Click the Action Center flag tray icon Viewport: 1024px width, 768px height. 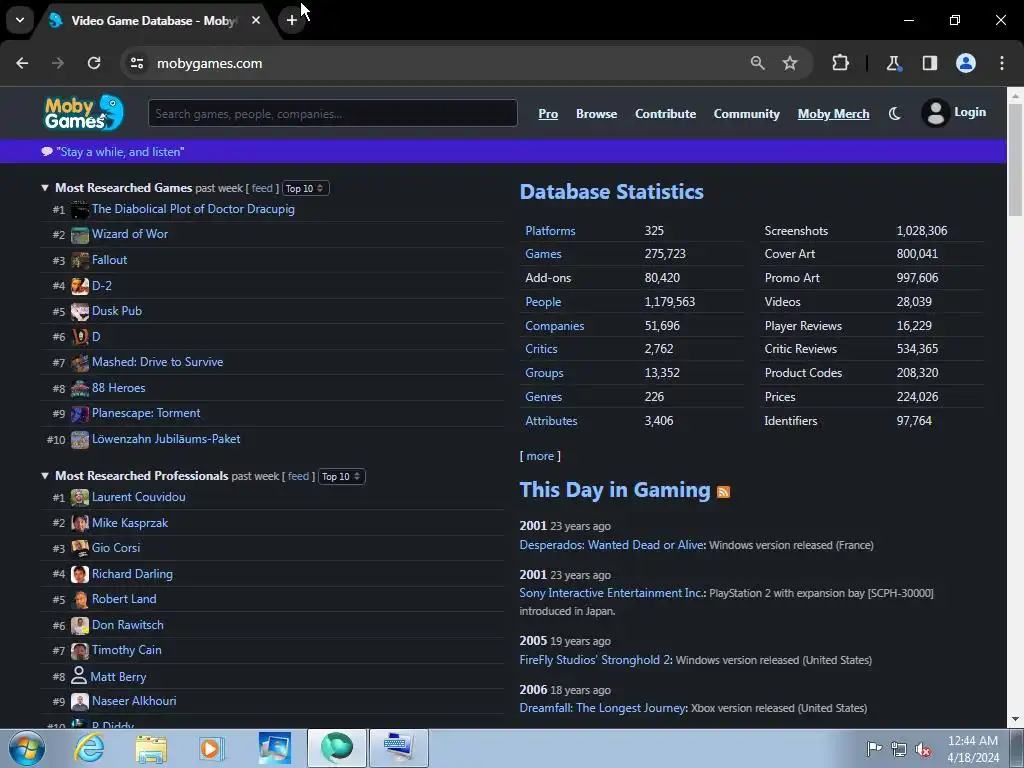pyautogui.click(x=874, y=749)
